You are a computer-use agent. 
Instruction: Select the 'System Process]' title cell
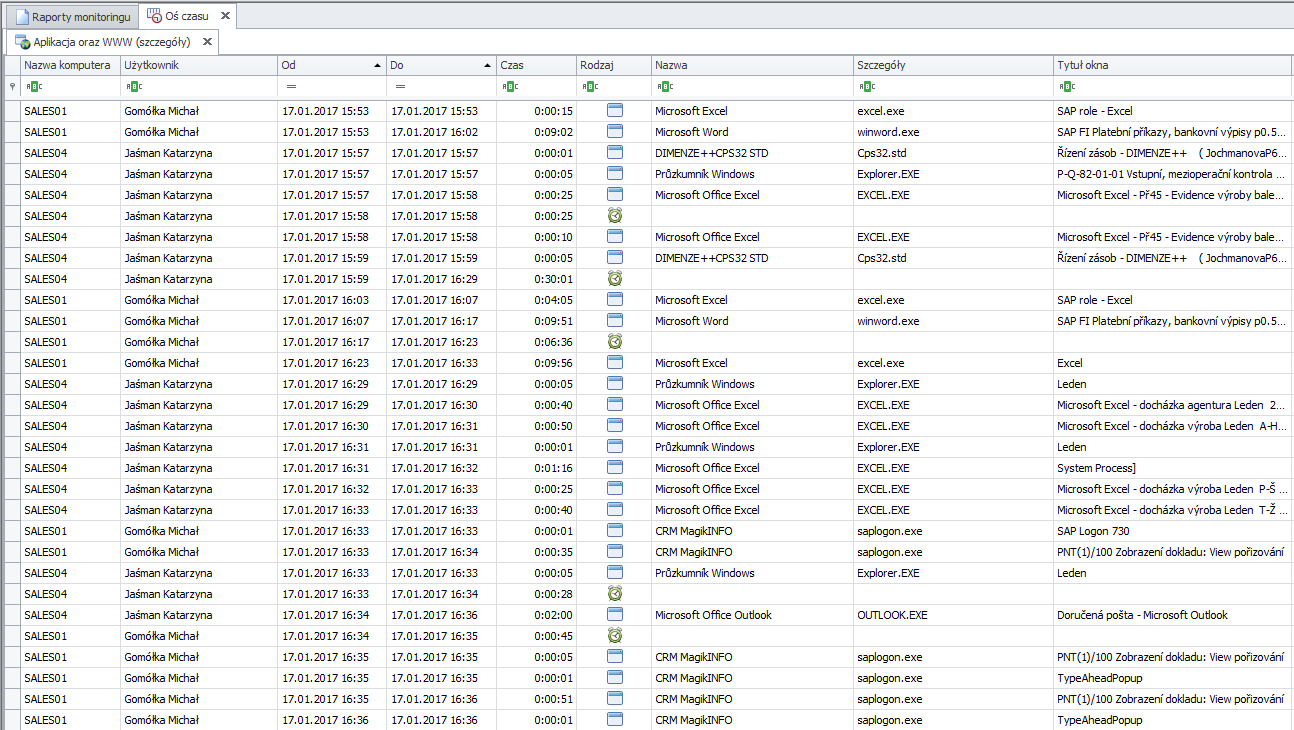[x=1173, y=468]
